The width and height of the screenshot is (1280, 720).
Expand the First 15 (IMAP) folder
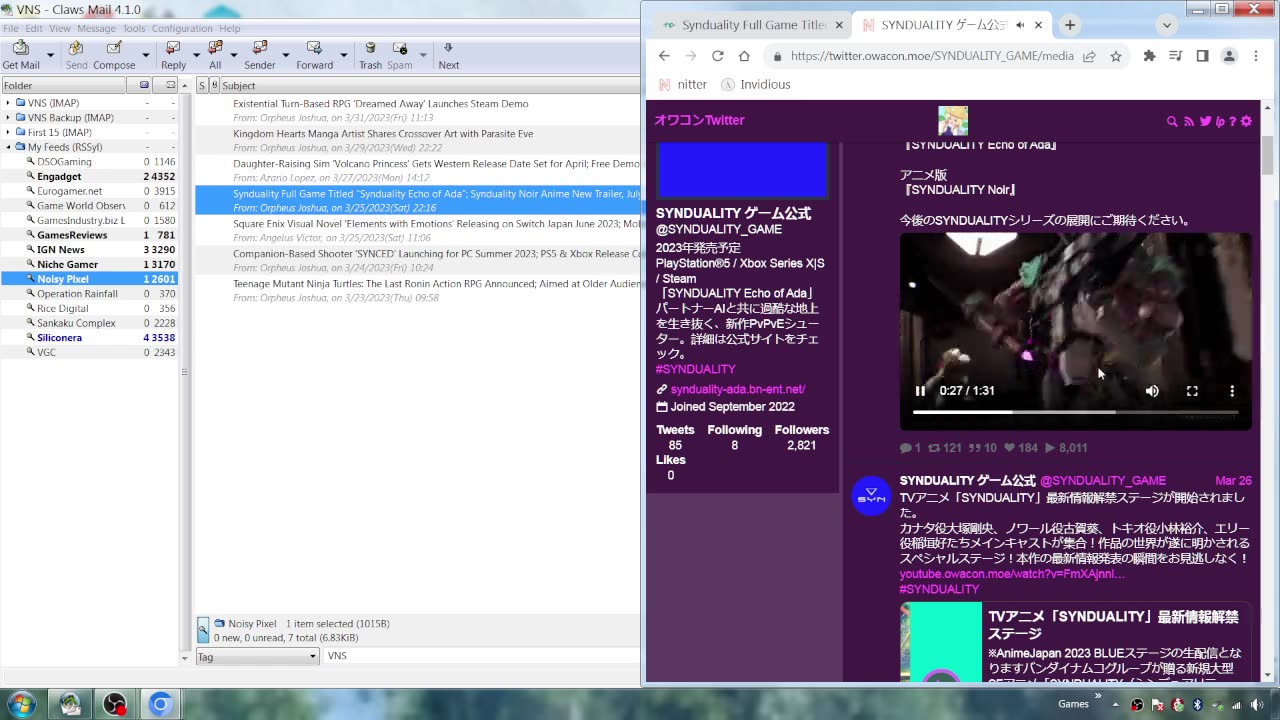8,132
